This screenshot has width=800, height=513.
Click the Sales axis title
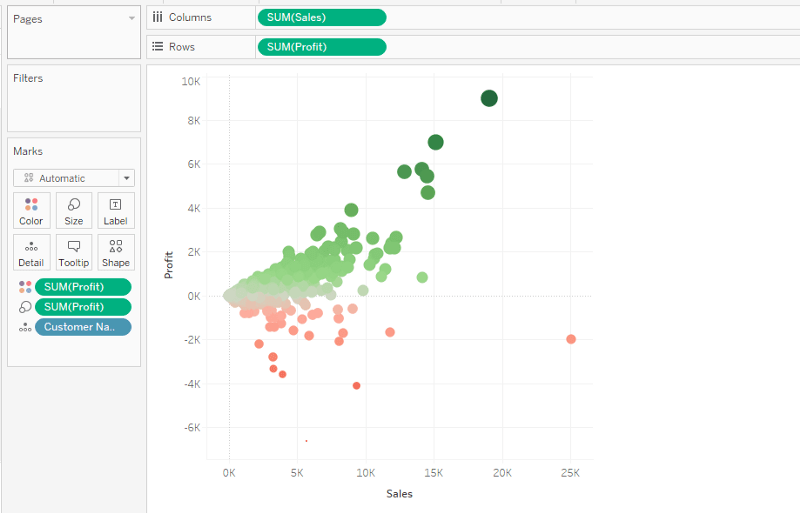tap(399, 493)
